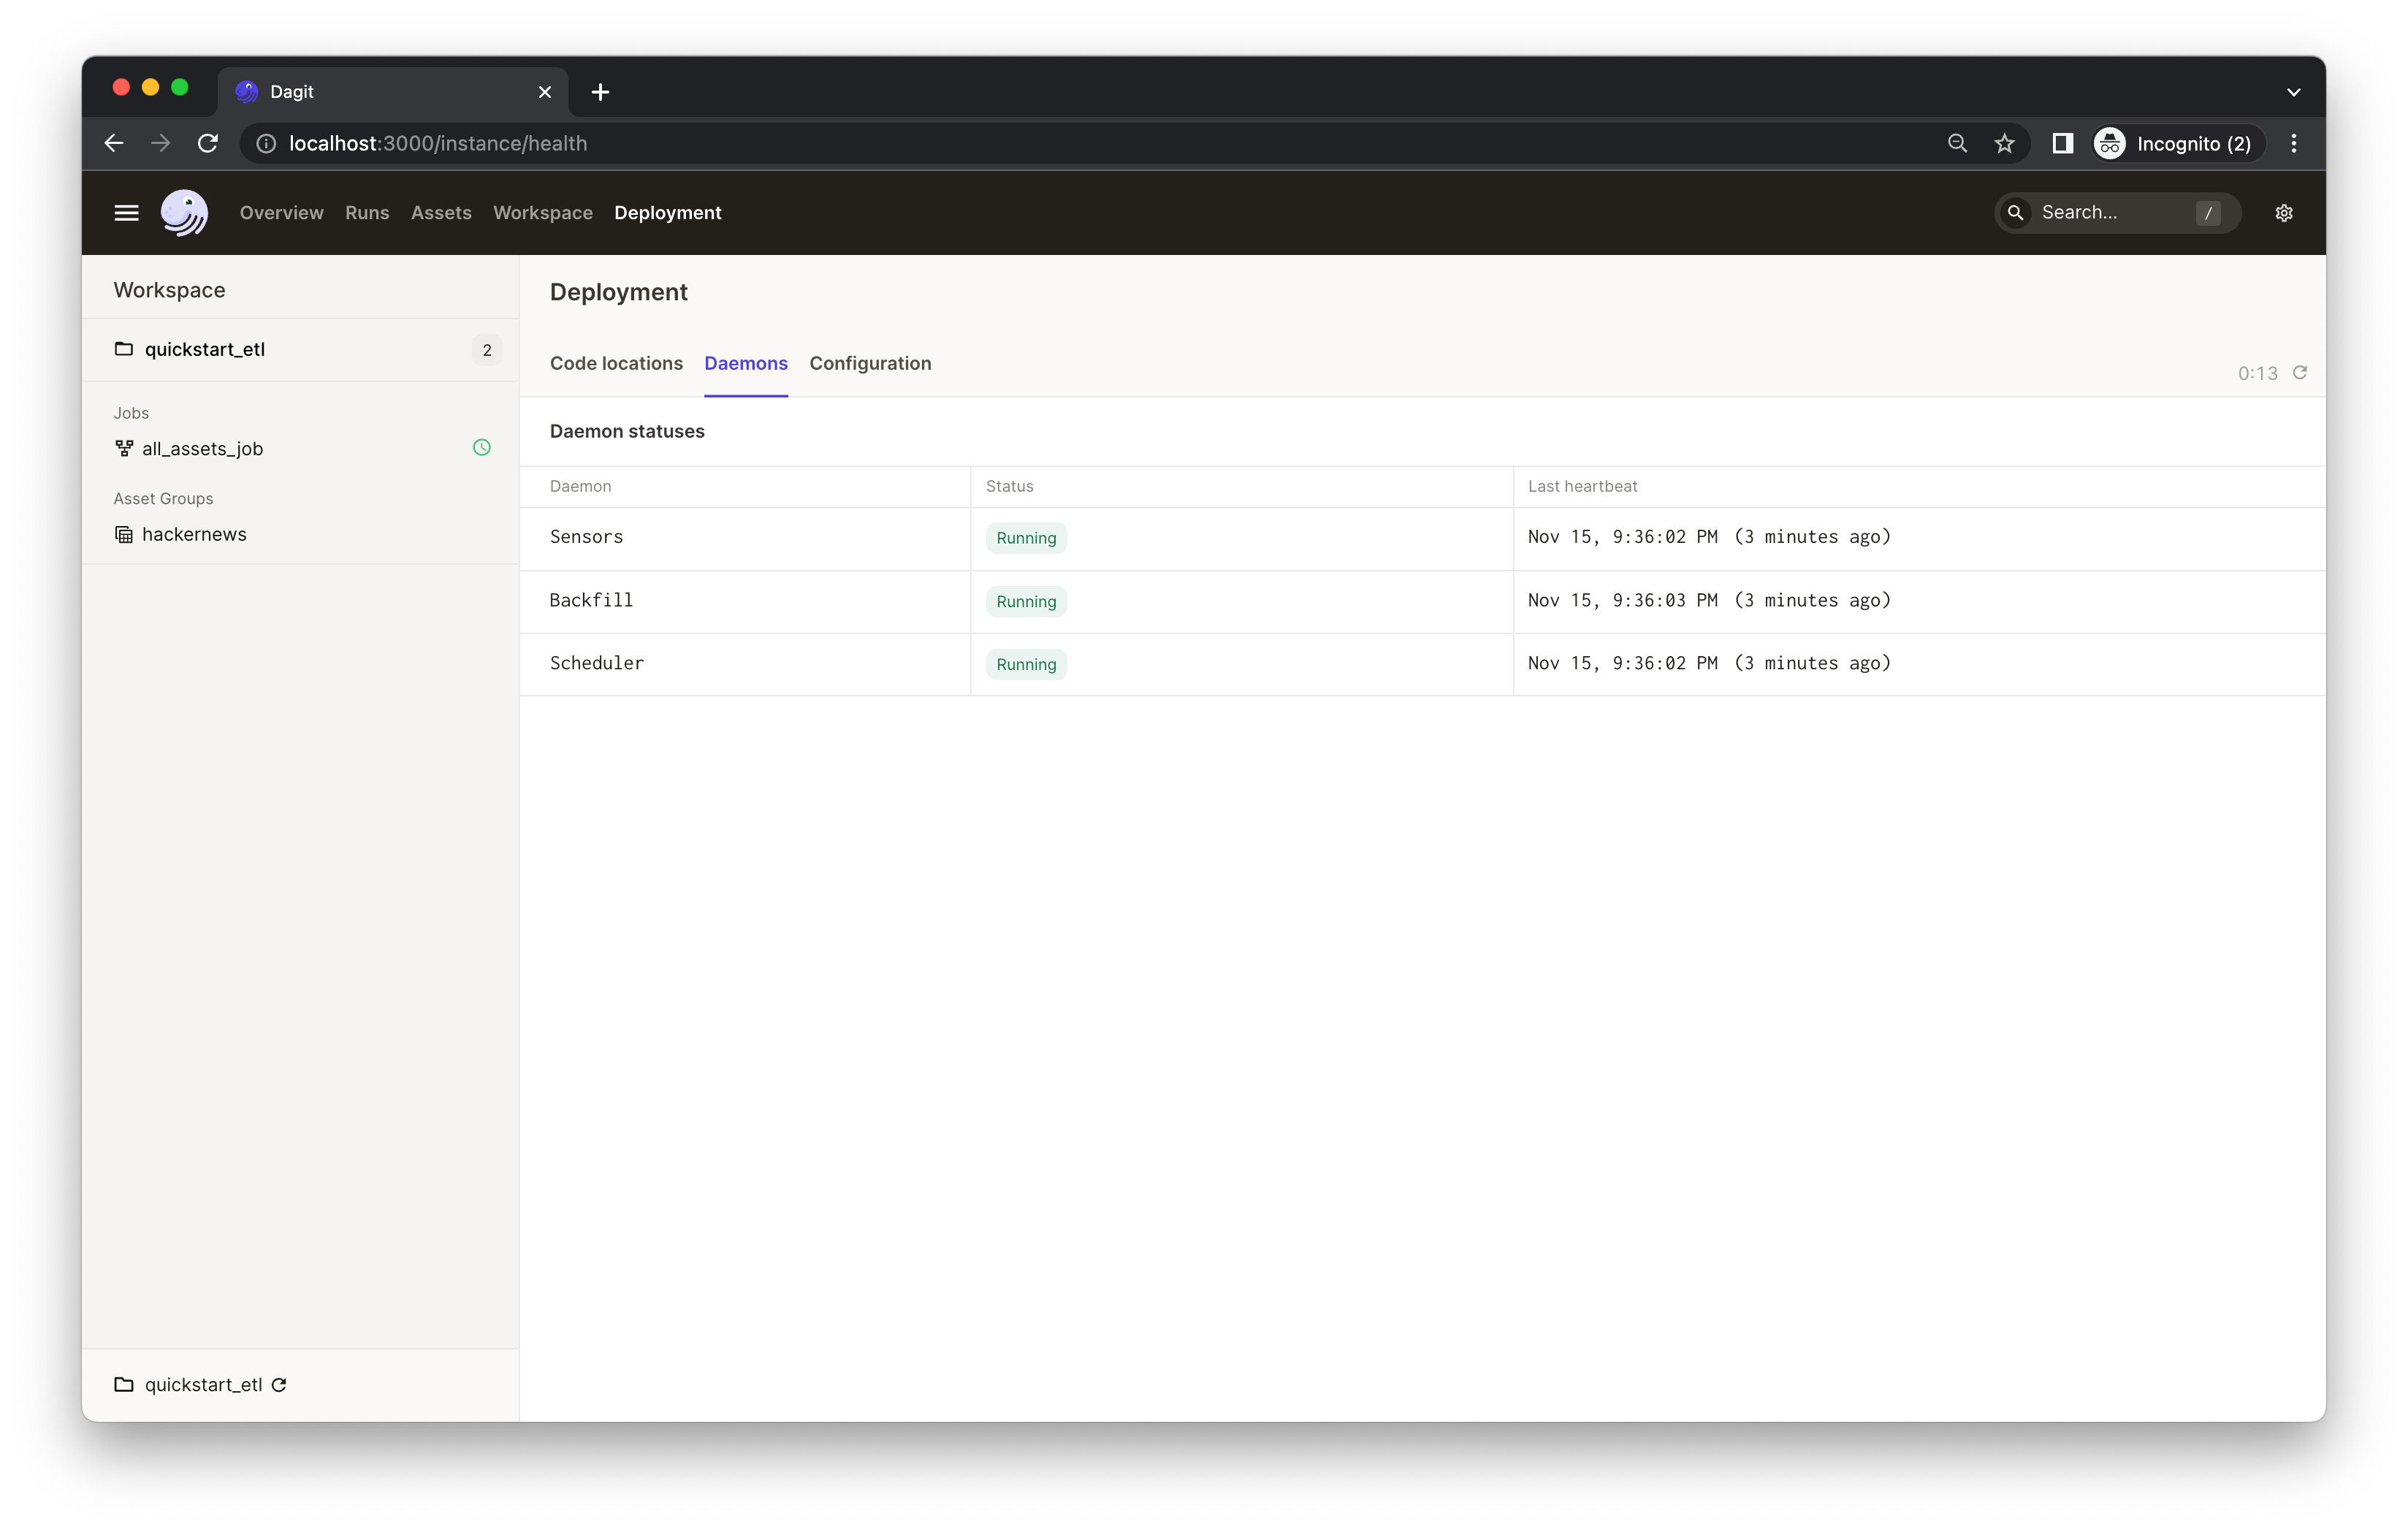The width and height of the screenshot is (2408, 1530).
Task: Click the browser reload page button
Action: point(208,143)
